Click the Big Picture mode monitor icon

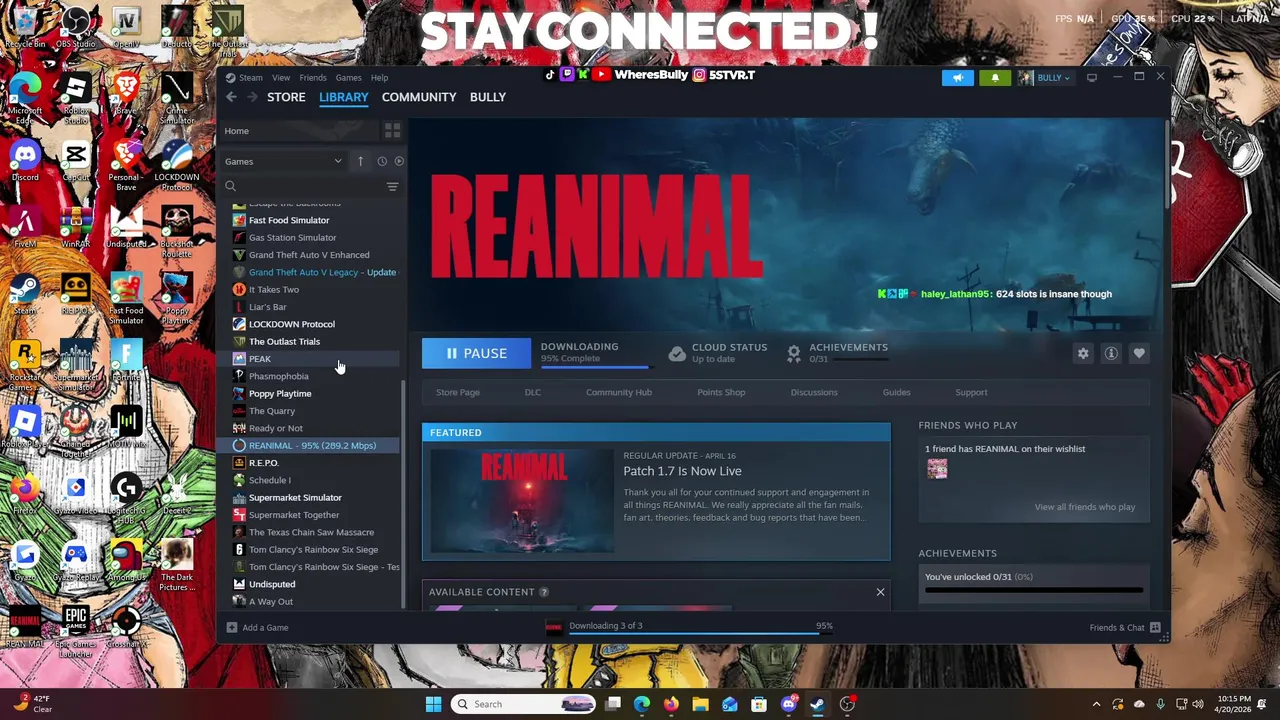(x=1092, y=77)
